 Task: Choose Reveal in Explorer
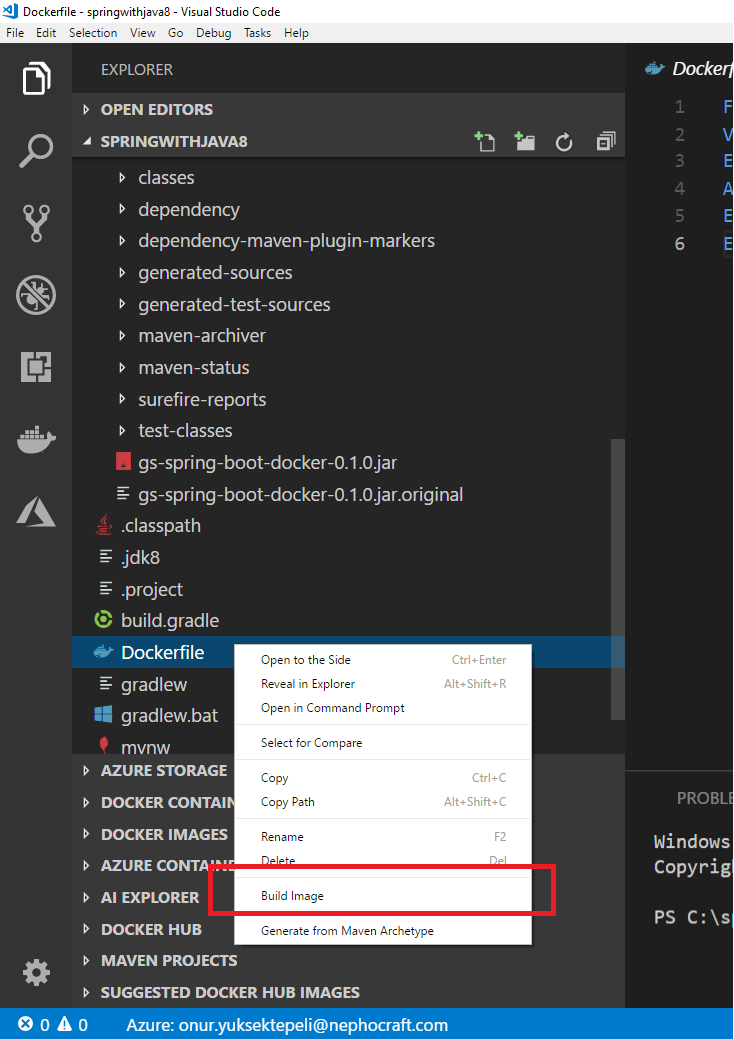pos(383,684)
